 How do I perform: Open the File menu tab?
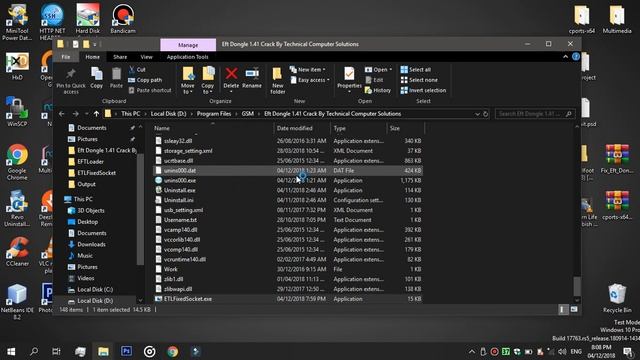tap(65, 57)
